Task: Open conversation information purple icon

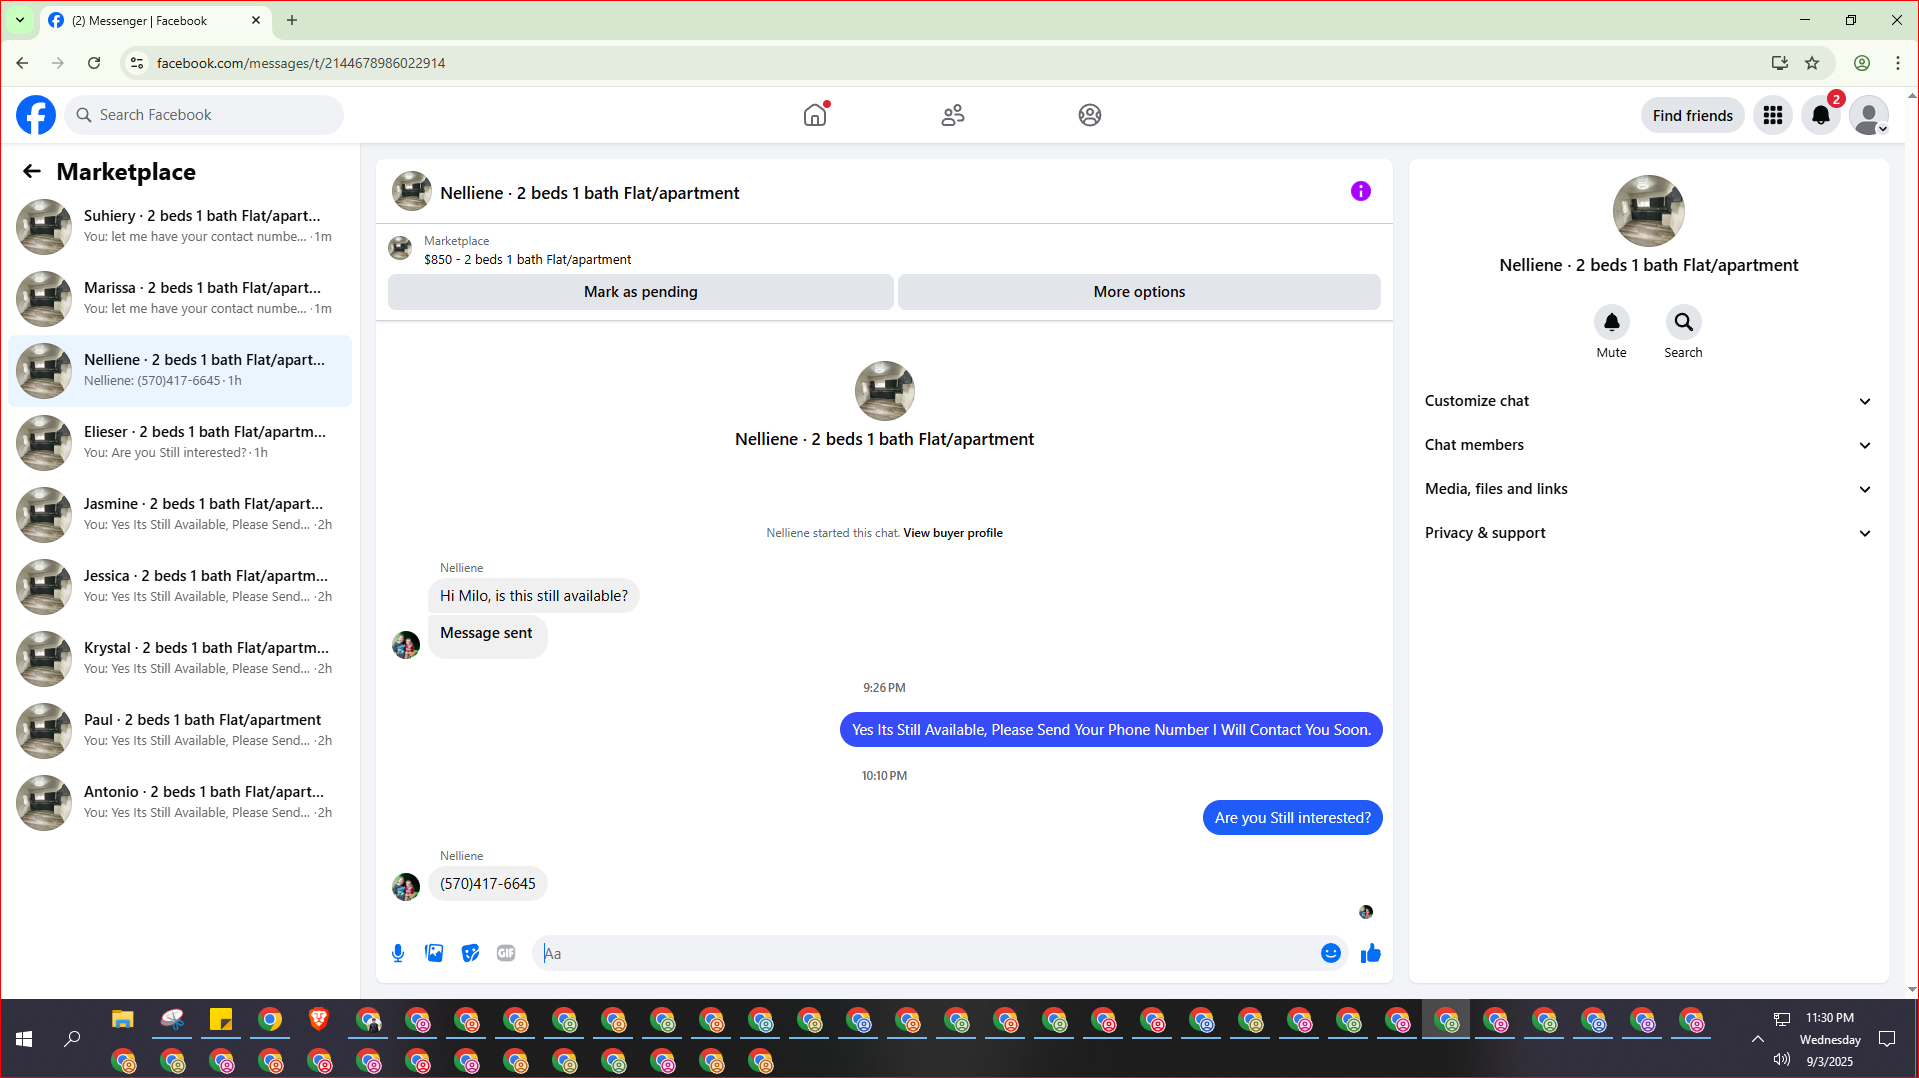Action: (1361, 191)
